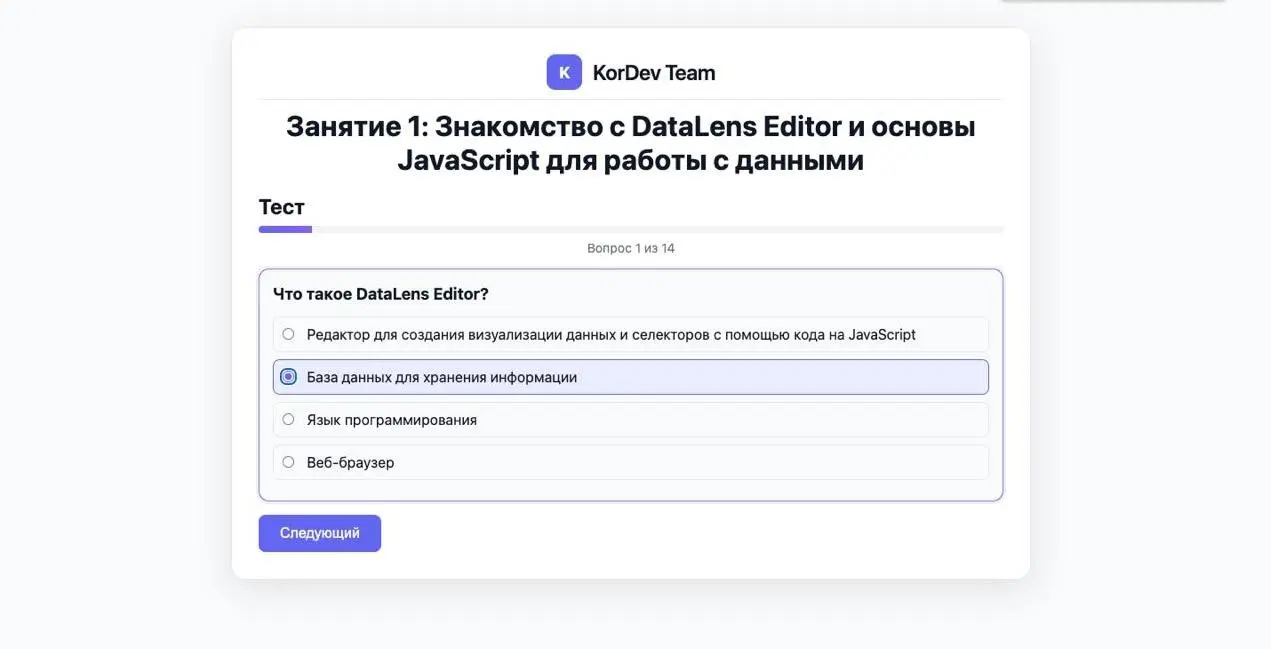
Task: Click the 'Вопрос 1 из 14' counter text
Action: tap(631, 248)
